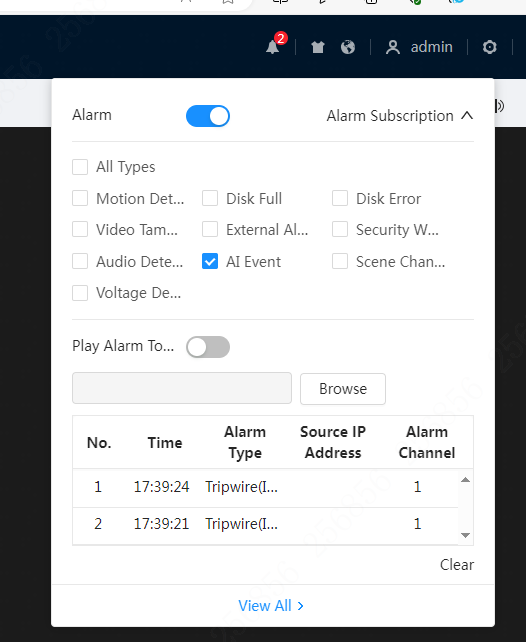This screenshot has width=526, height=642.
Task: Uncheck the AI Event checkbox
Action: tap(210, 261)
